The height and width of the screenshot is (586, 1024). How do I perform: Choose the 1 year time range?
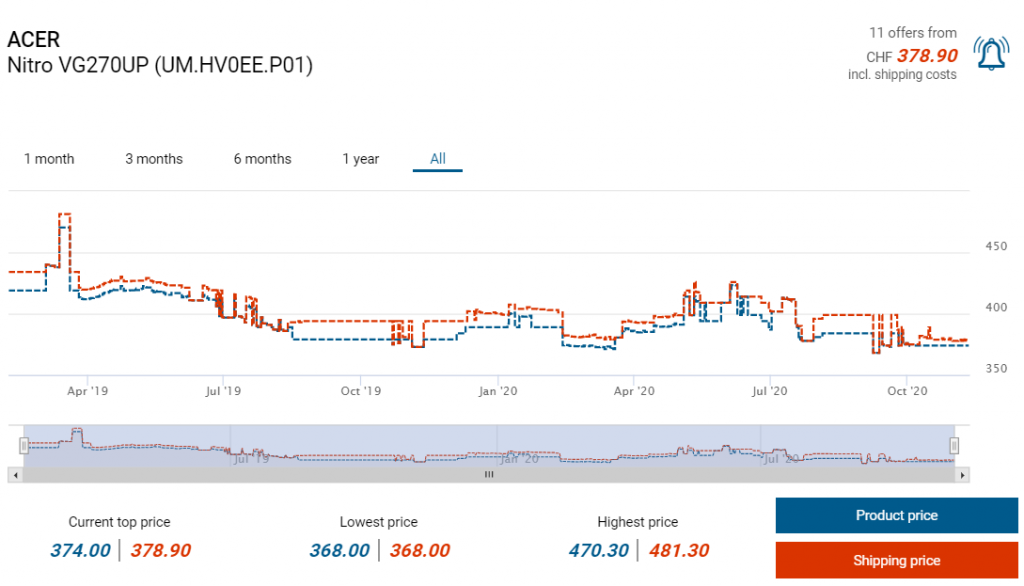[x=360, y=159]
